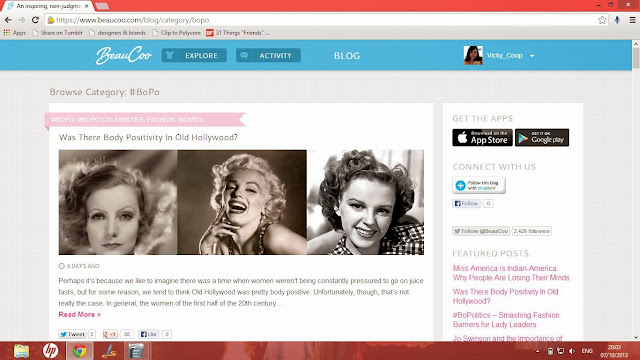The height and width of the screenshot is (360, 640).
Task: Follow this blog with Bloglovin button
Action: [x=479, y=185]
